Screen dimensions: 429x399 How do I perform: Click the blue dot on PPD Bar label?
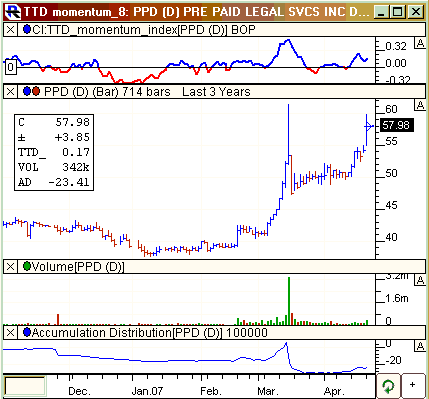[x=27, y=91]
